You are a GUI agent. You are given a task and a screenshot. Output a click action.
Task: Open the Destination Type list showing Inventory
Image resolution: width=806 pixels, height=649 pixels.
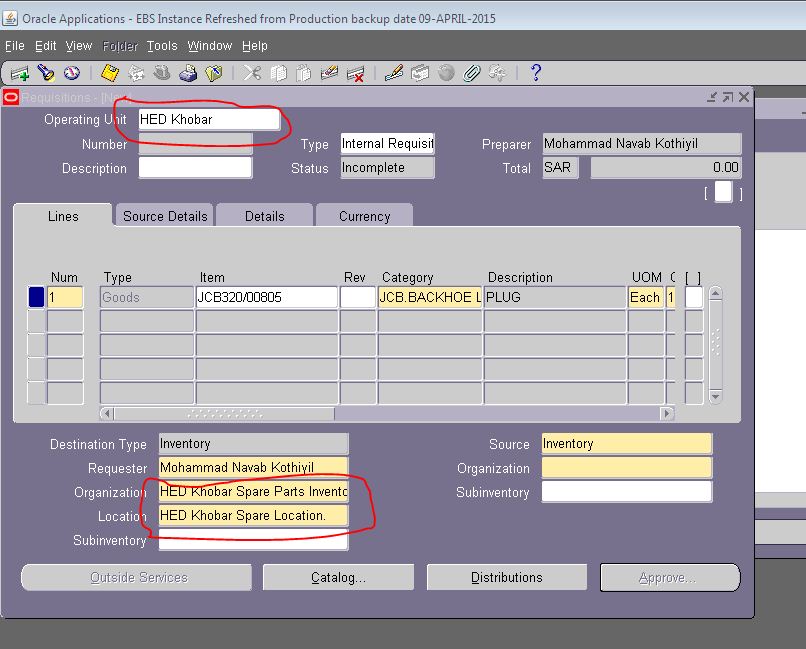click(252, 443)
